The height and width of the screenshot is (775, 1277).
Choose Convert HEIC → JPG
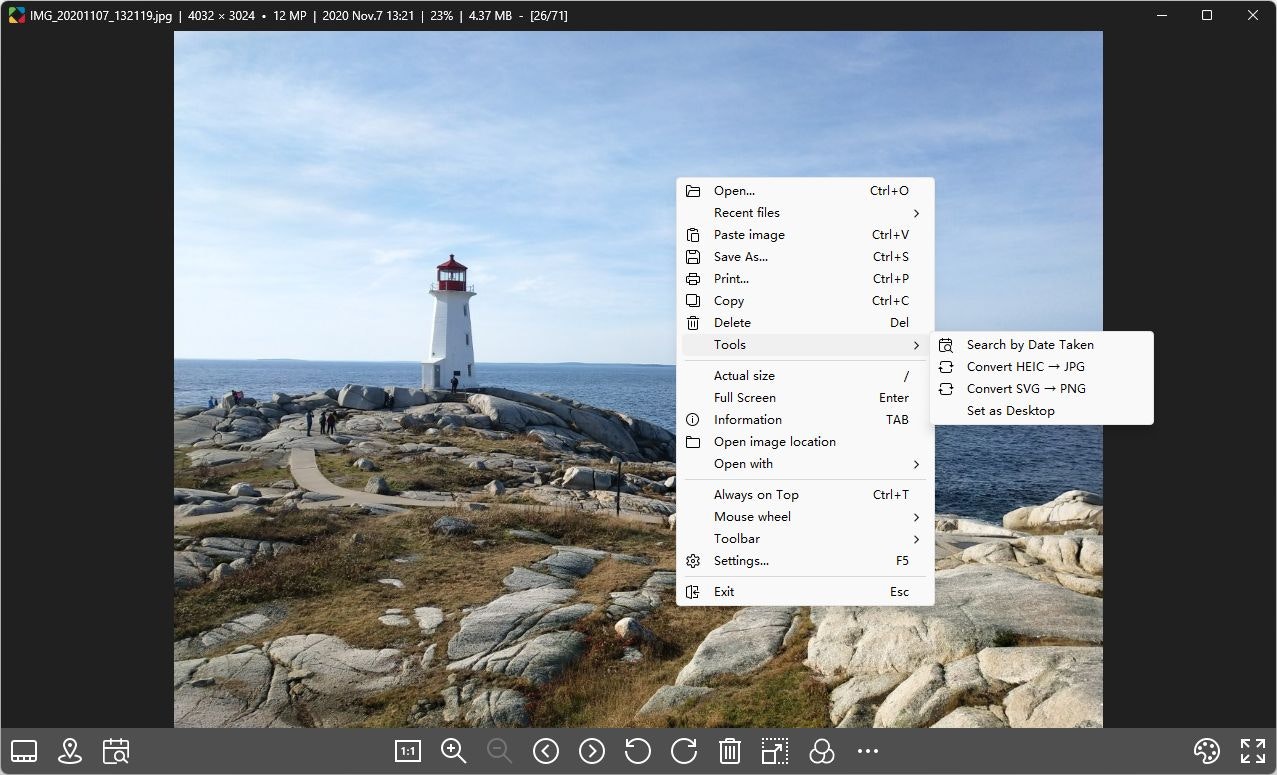point(1041,367)
